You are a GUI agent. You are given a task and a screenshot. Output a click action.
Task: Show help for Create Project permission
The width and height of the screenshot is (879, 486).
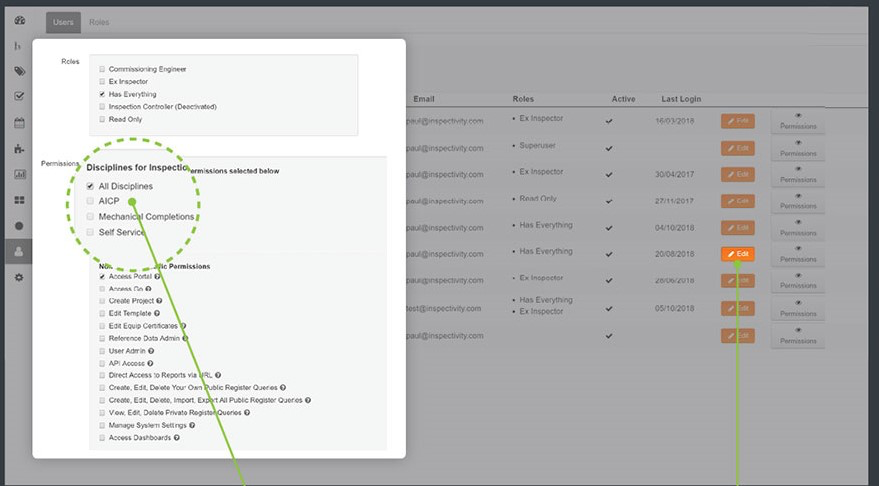[159, 301]
